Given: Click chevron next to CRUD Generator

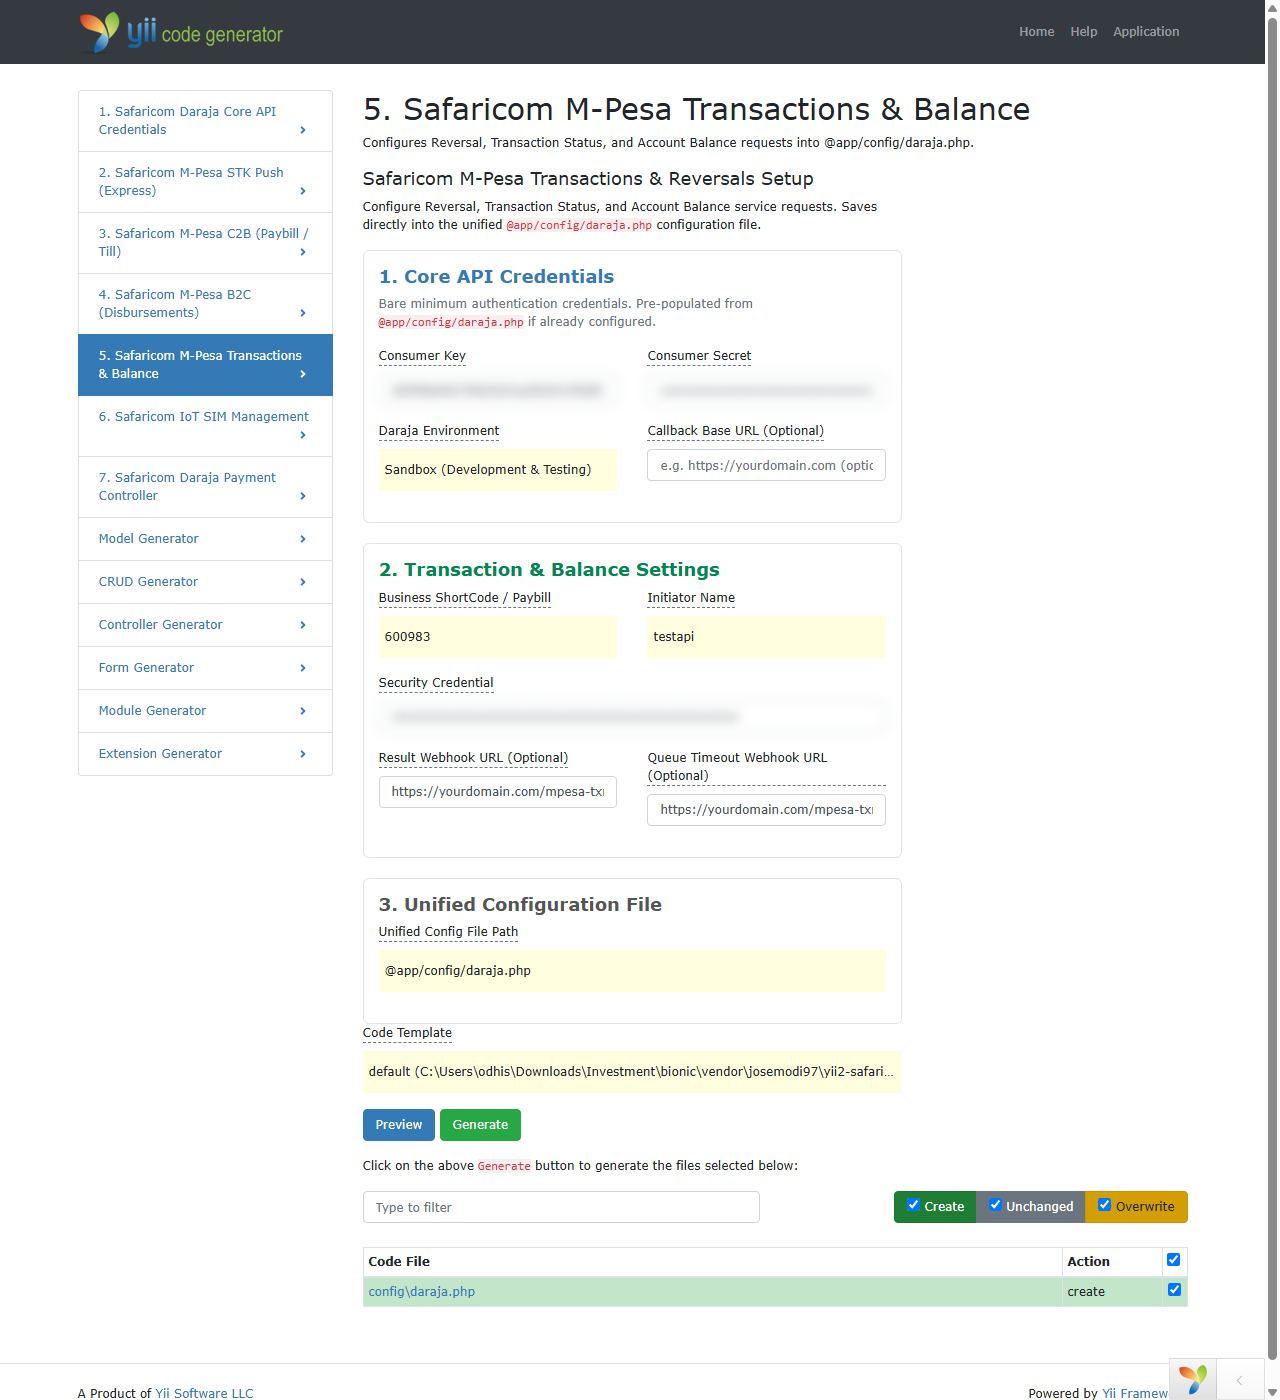Looking at the screenshot, I should pos(303,582).
